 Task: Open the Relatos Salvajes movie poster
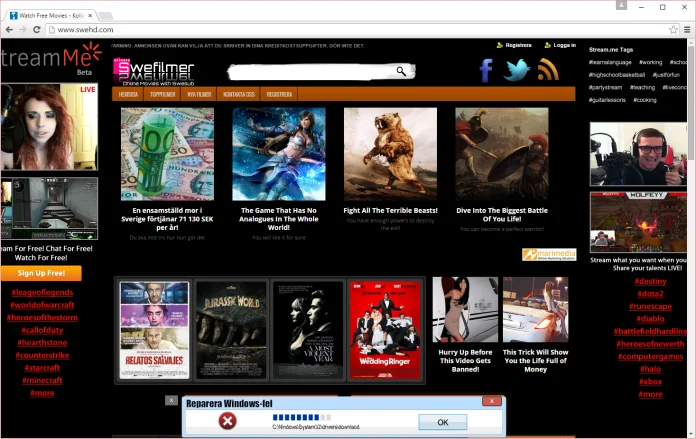(154, 330)
